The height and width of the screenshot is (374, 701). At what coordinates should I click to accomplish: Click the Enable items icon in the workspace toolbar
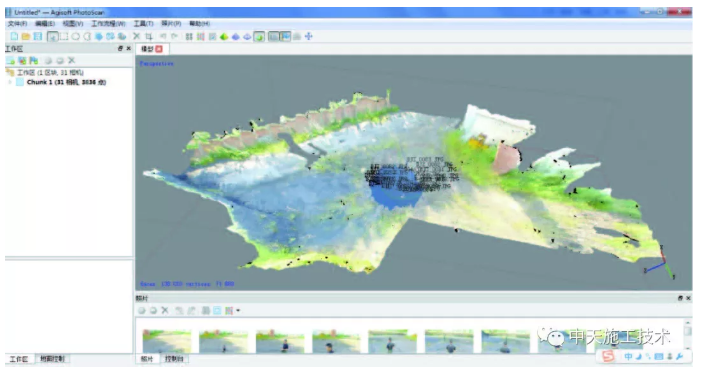point(48,60)
